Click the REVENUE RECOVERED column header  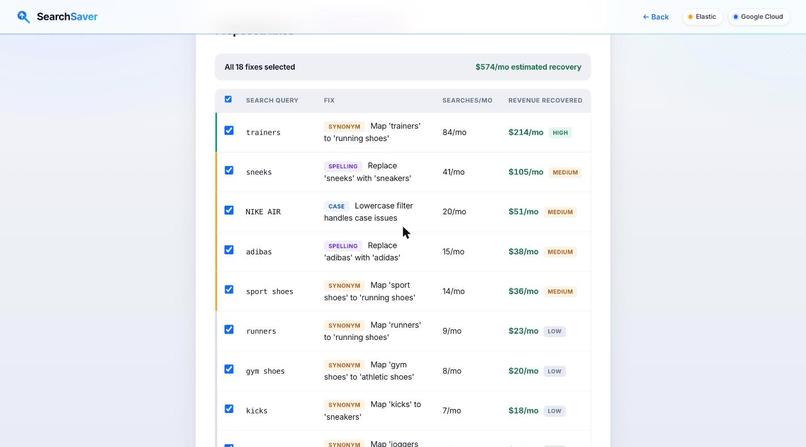point(545,100)
